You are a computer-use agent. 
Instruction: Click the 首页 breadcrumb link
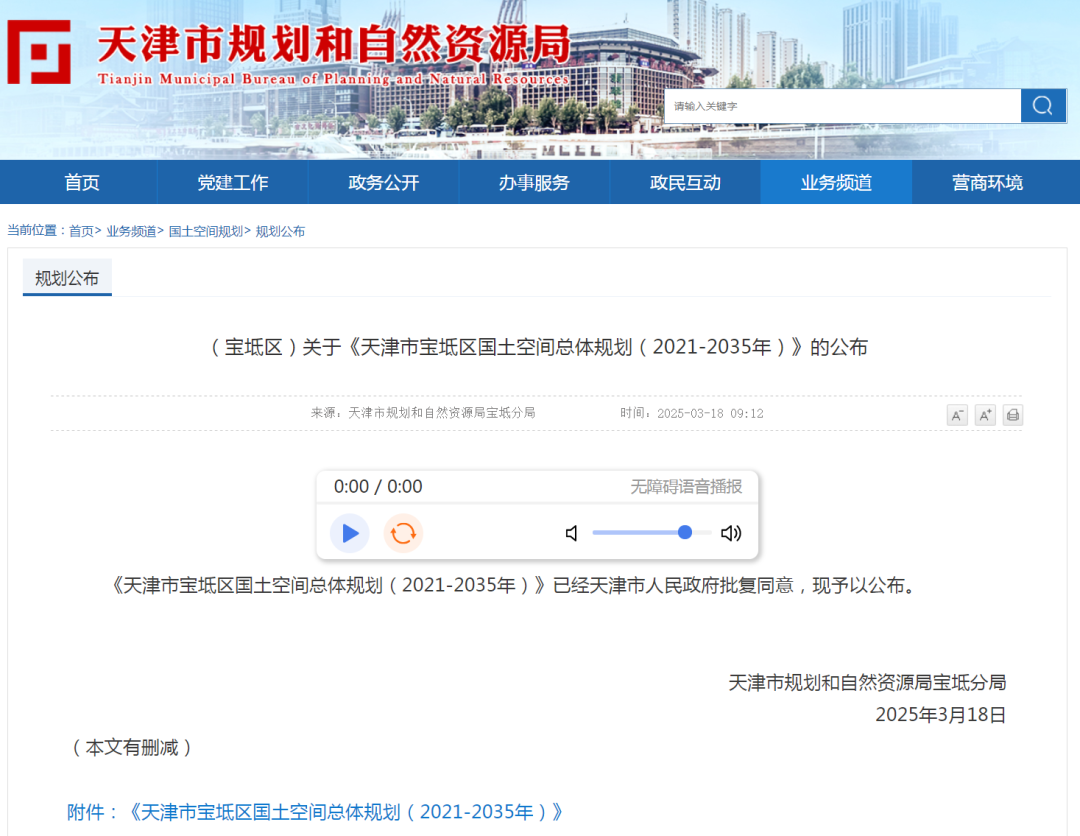pyautogui.click(x=76, y=230)
